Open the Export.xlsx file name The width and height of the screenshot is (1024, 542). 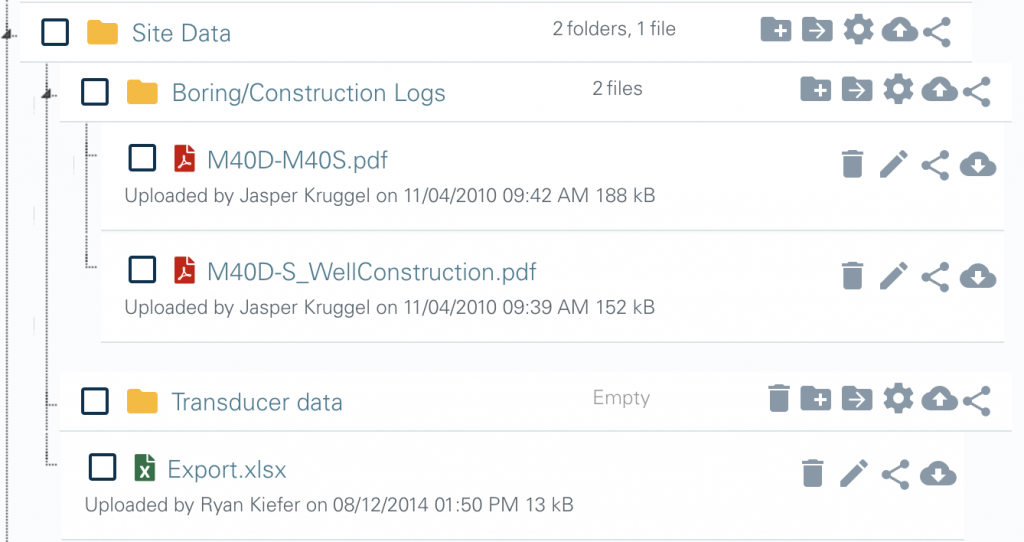tap(227, 470)
